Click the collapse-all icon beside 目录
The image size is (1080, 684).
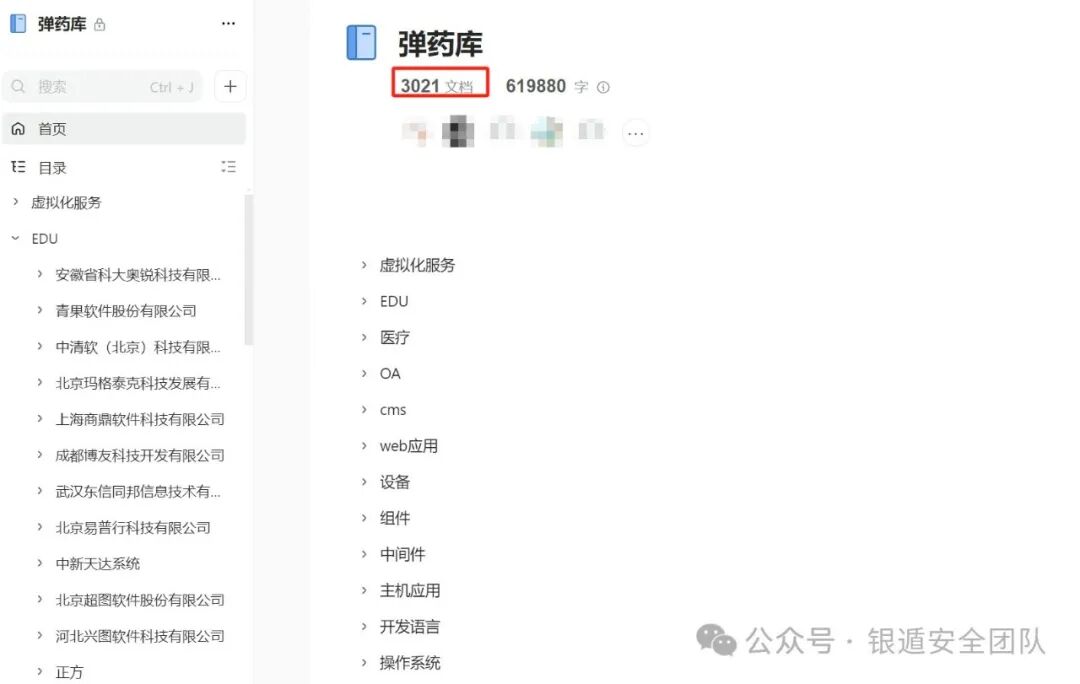tap(229, 167)
